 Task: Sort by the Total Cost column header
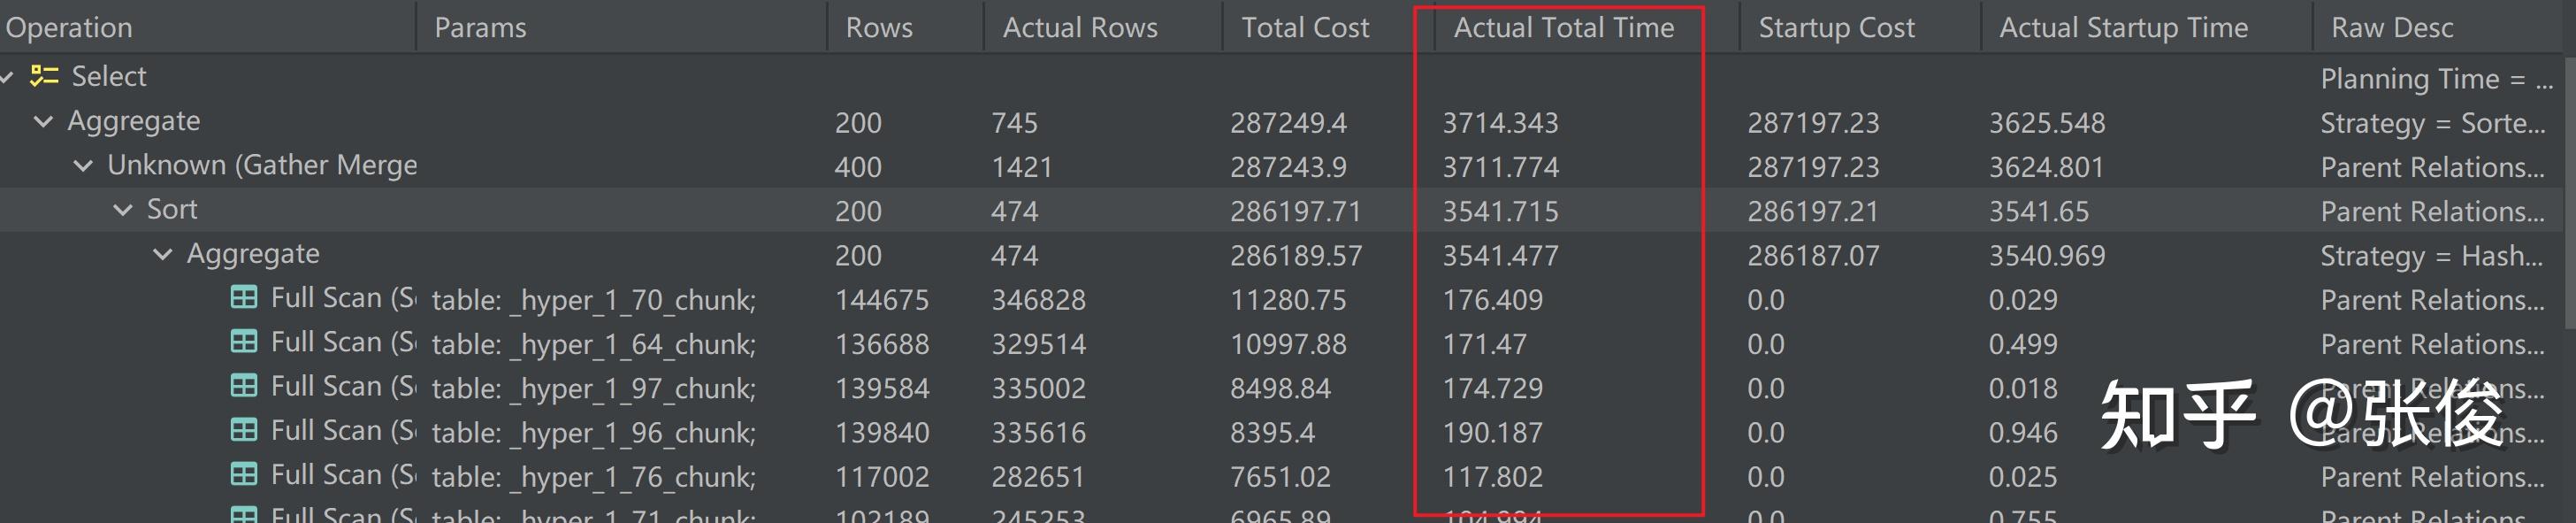point(1305,27)
